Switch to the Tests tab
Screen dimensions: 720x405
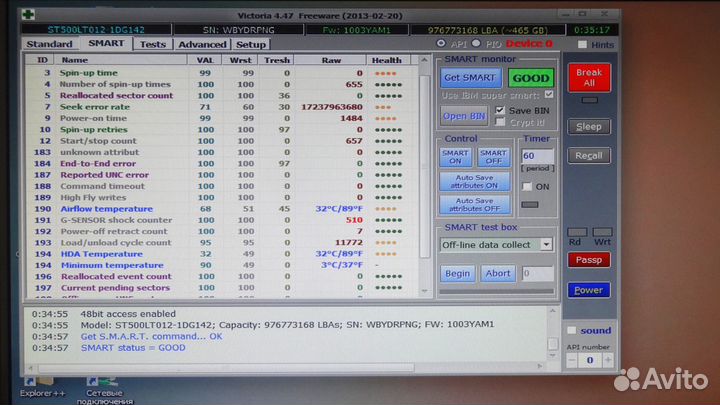tap(153, 45)
